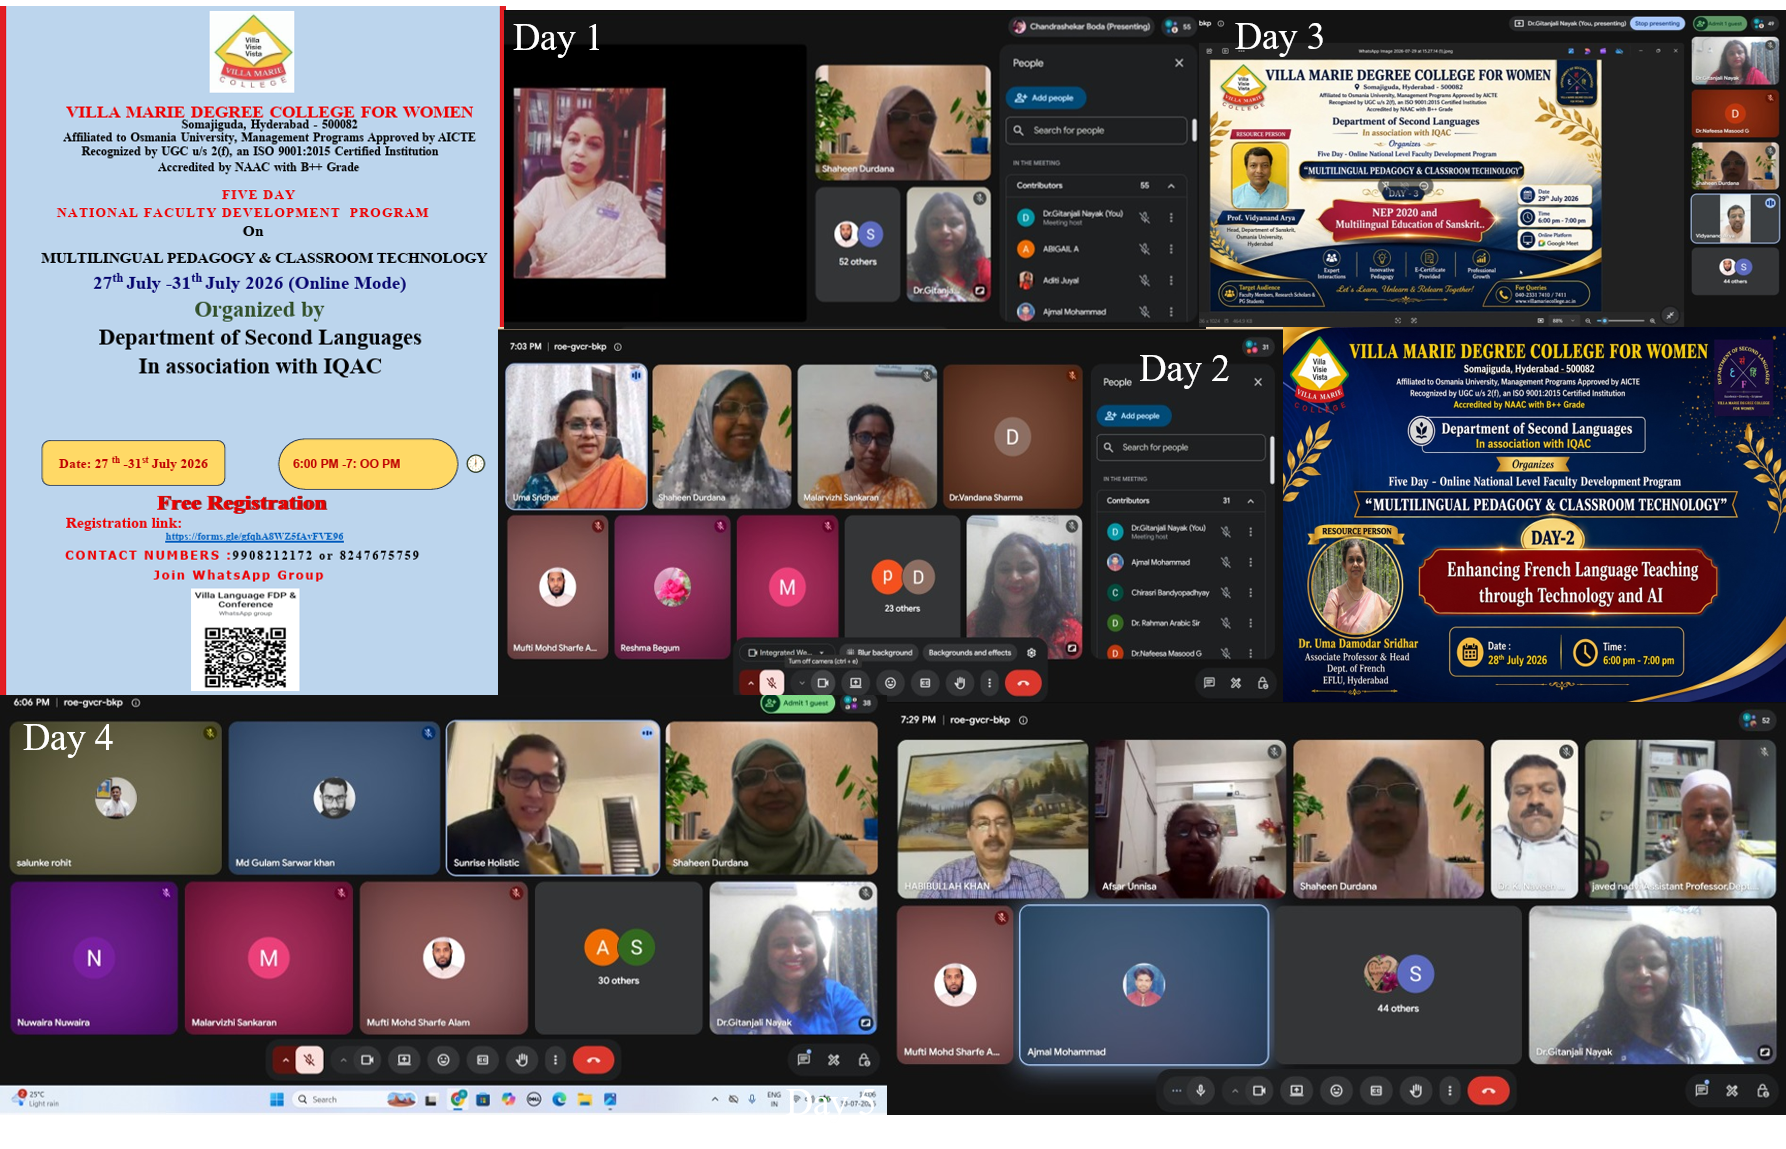Open File Explorer from the taskbar
Image resolution: width=1786 pixels, height=1149 pixels.
pos(585,1099)
